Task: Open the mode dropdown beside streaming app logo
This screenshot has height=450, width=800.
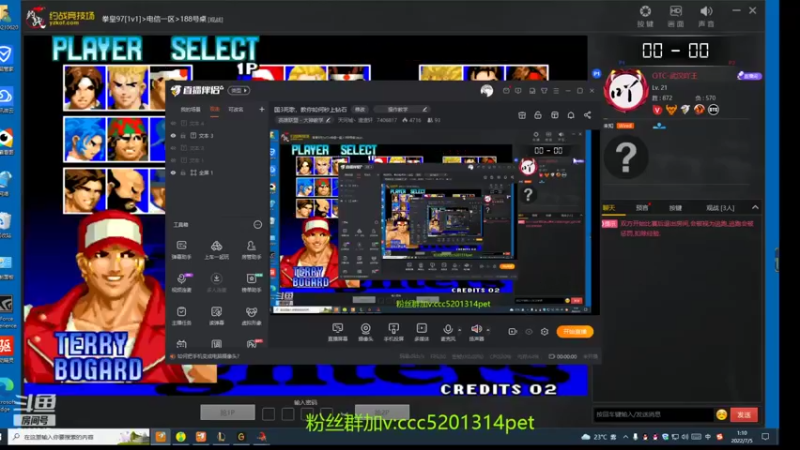Action: pyautogui.click(x=238, y=90)
